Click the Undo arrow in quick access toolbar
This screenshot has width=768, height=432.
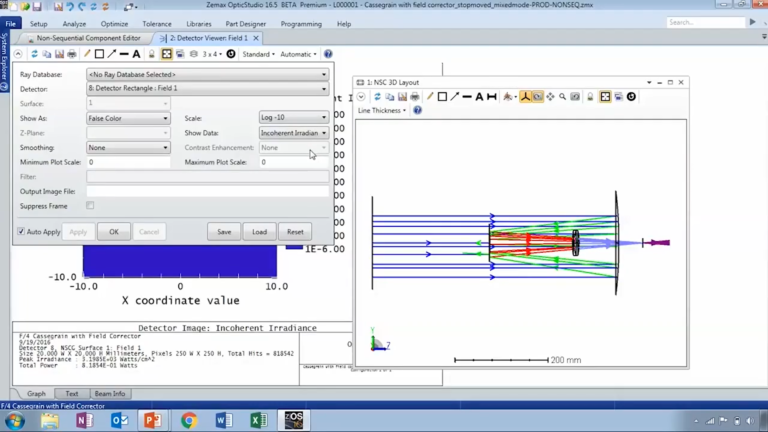pos(70,6)
